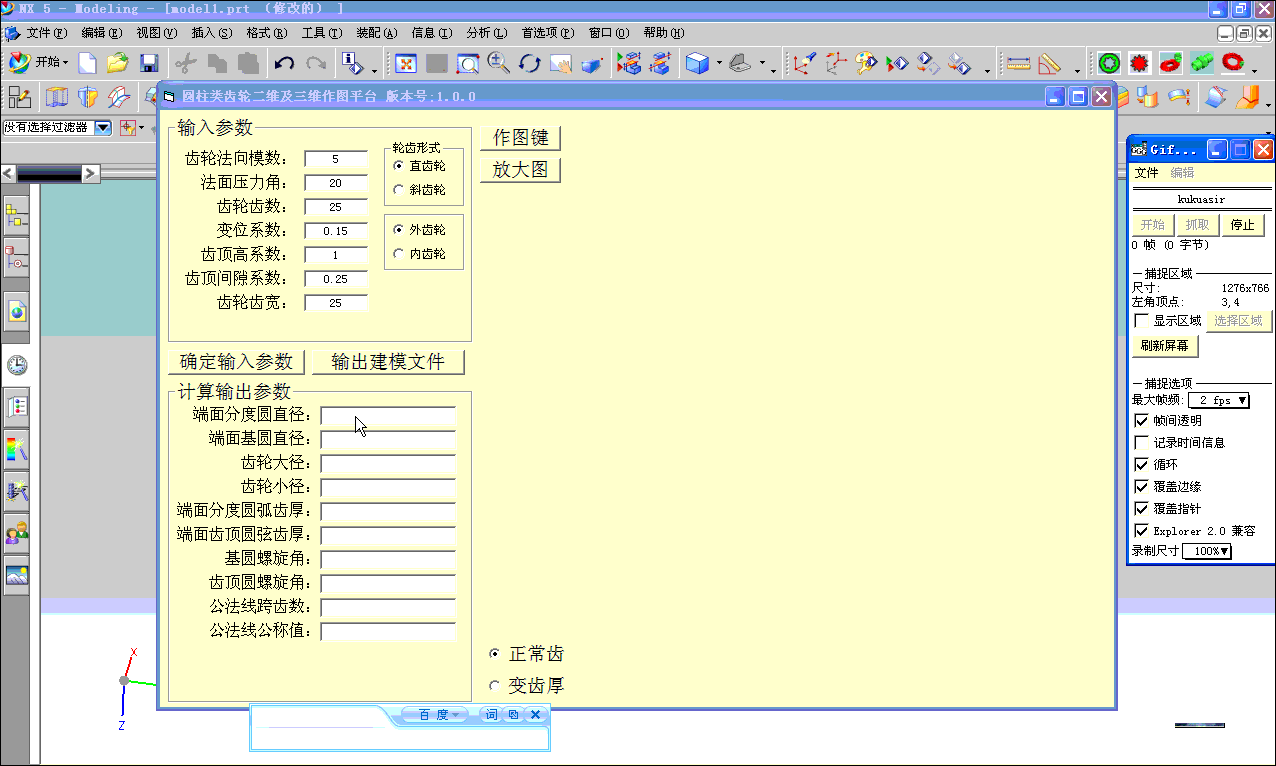Toggle the 循环 checkbox in Gif window
Image resolution: width=1276 pixels, height=766 pixels.
pyautogui.click(x=1142, y=465)
